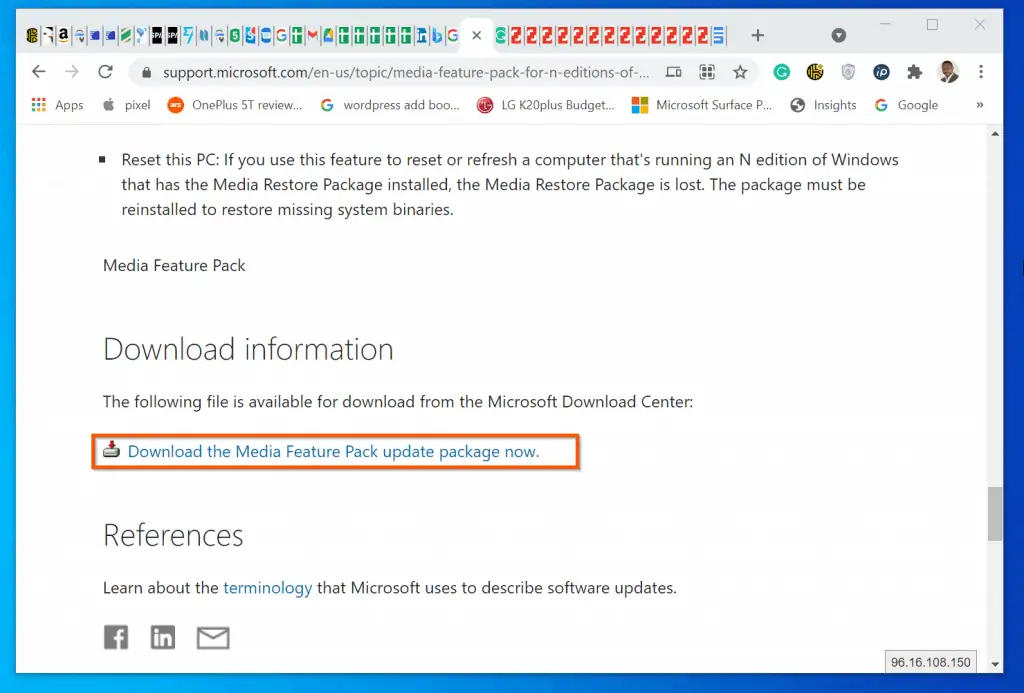
Task: Switch to the last blue Docs tab
Action: coord(718,35)
